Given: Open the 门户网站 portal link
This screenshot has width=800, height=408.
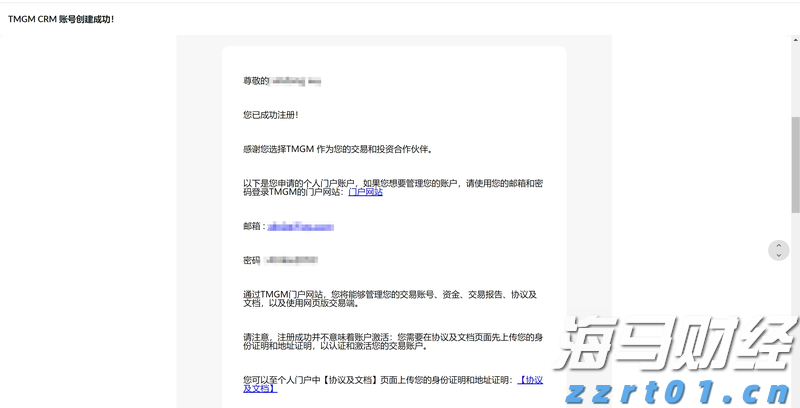Looking at the screenshot, I should point(365,192).
